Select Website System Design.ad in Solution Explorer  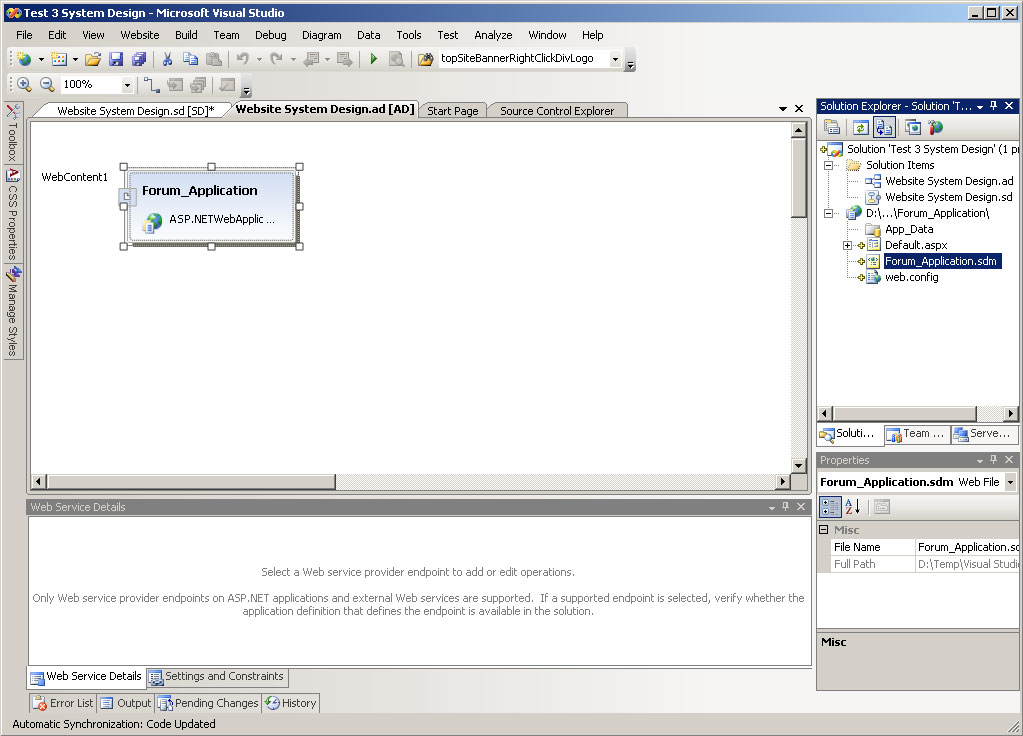pyautogui.click(x=949, y=181)
